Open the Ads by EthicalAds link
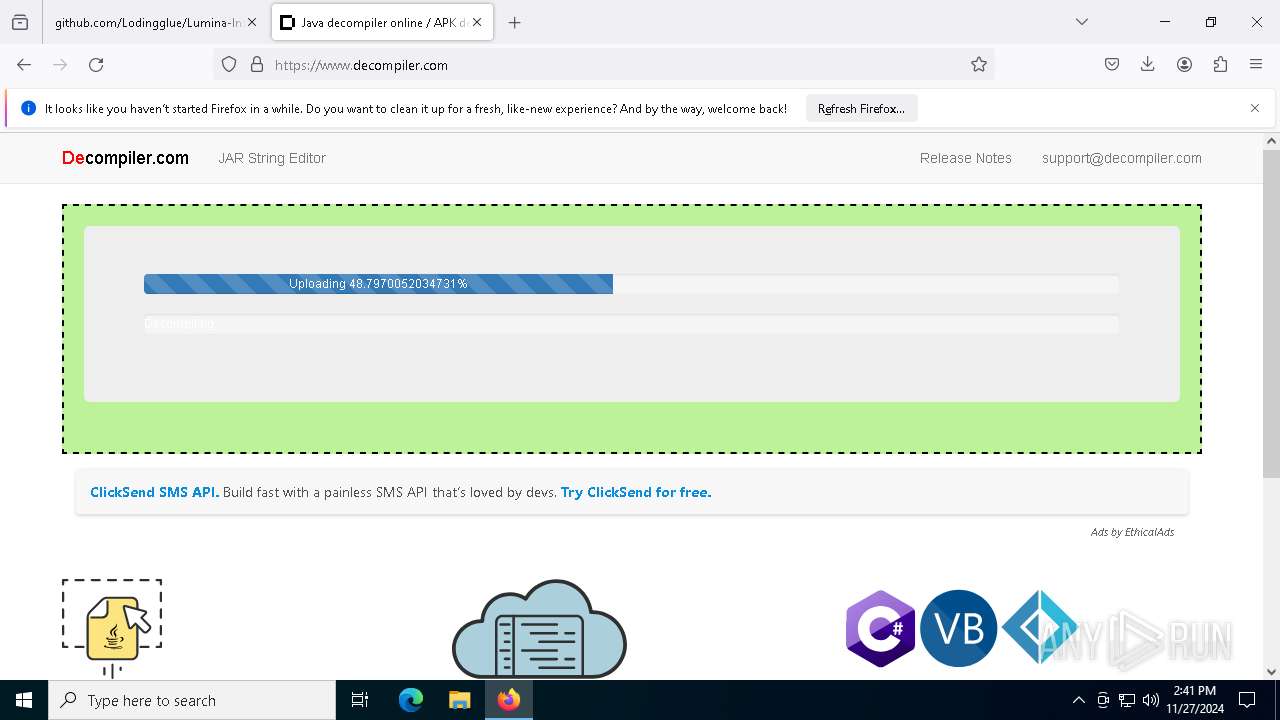The image size is (1280, 720). 1132,532
